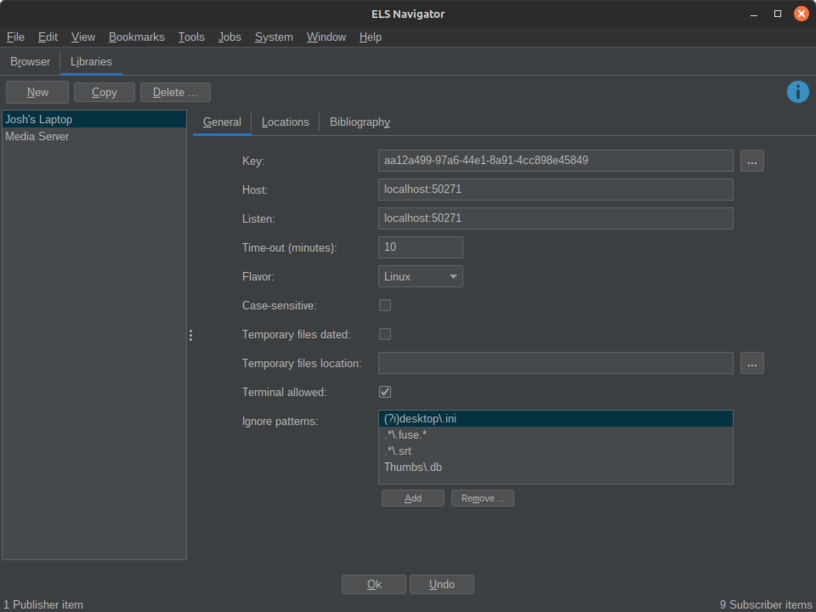Go to the Browser tab
Viewport: 816px width, 612px height.
30,62
